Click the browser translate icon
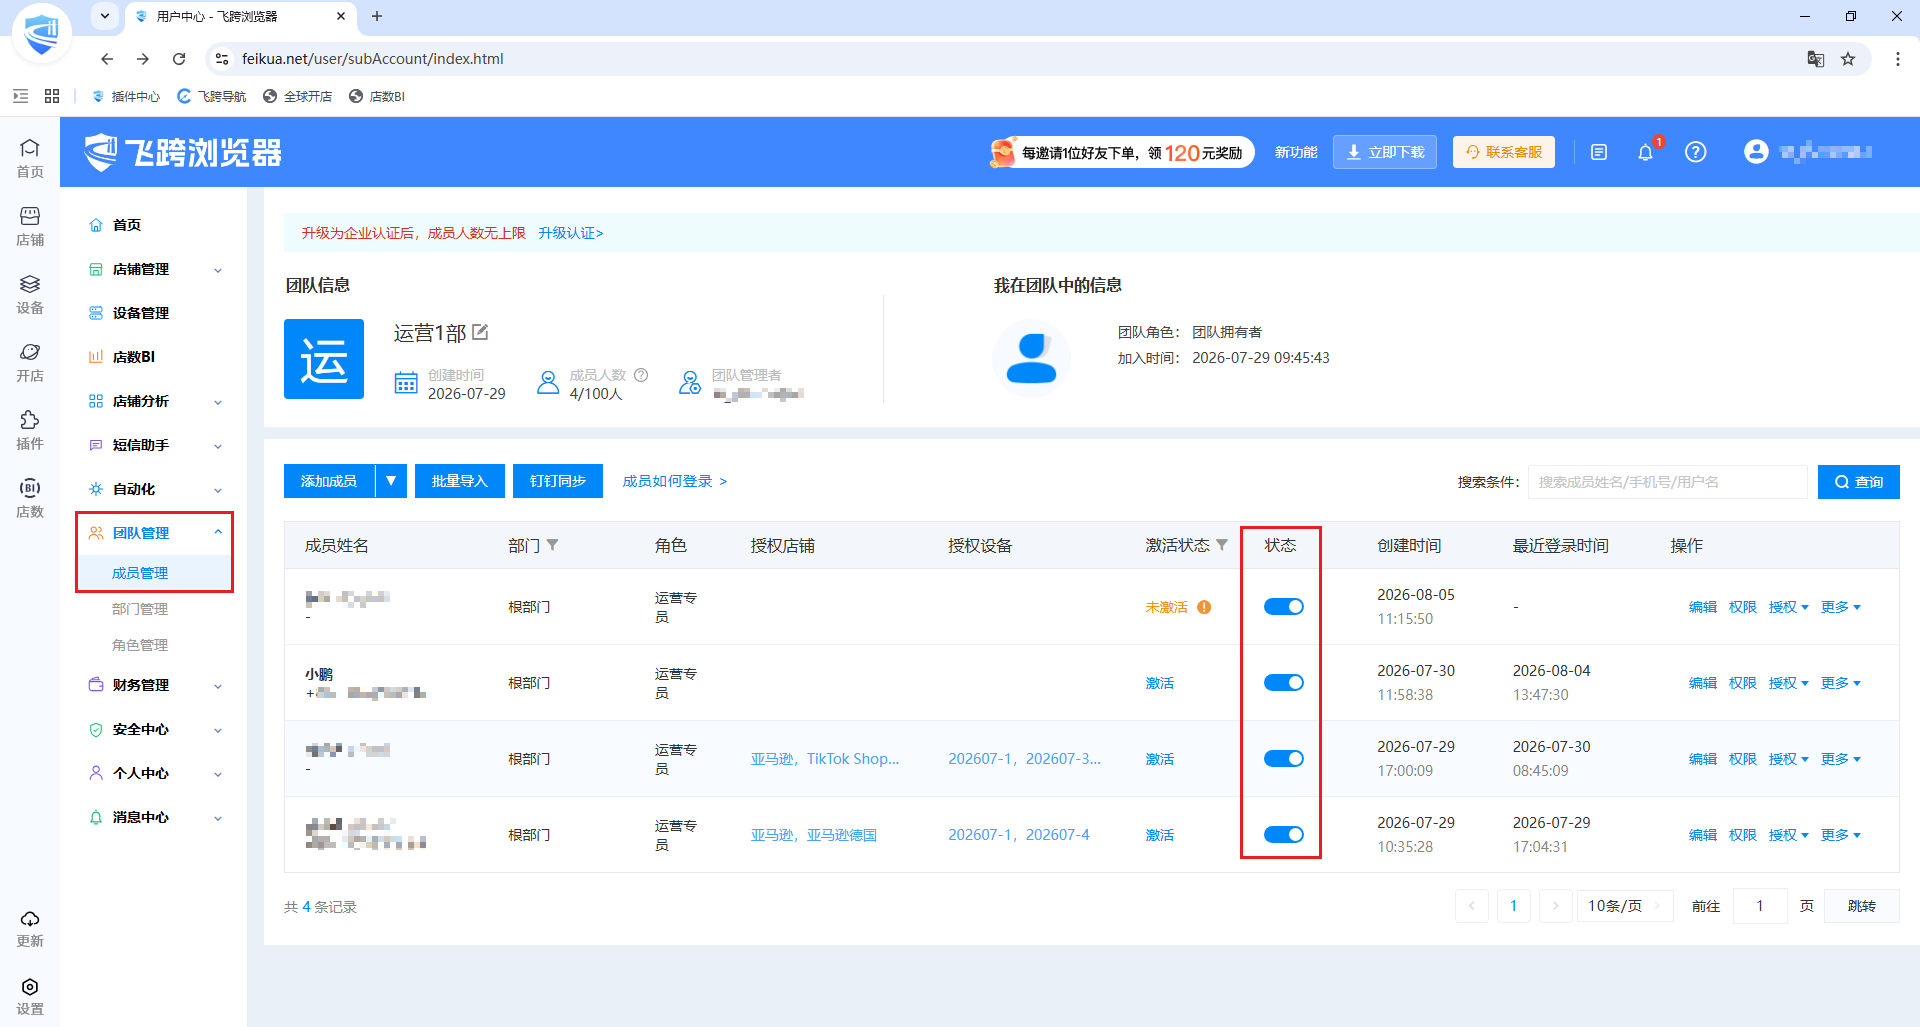The width and height of the screenshot is (1920, 1027). point(1816,59)
